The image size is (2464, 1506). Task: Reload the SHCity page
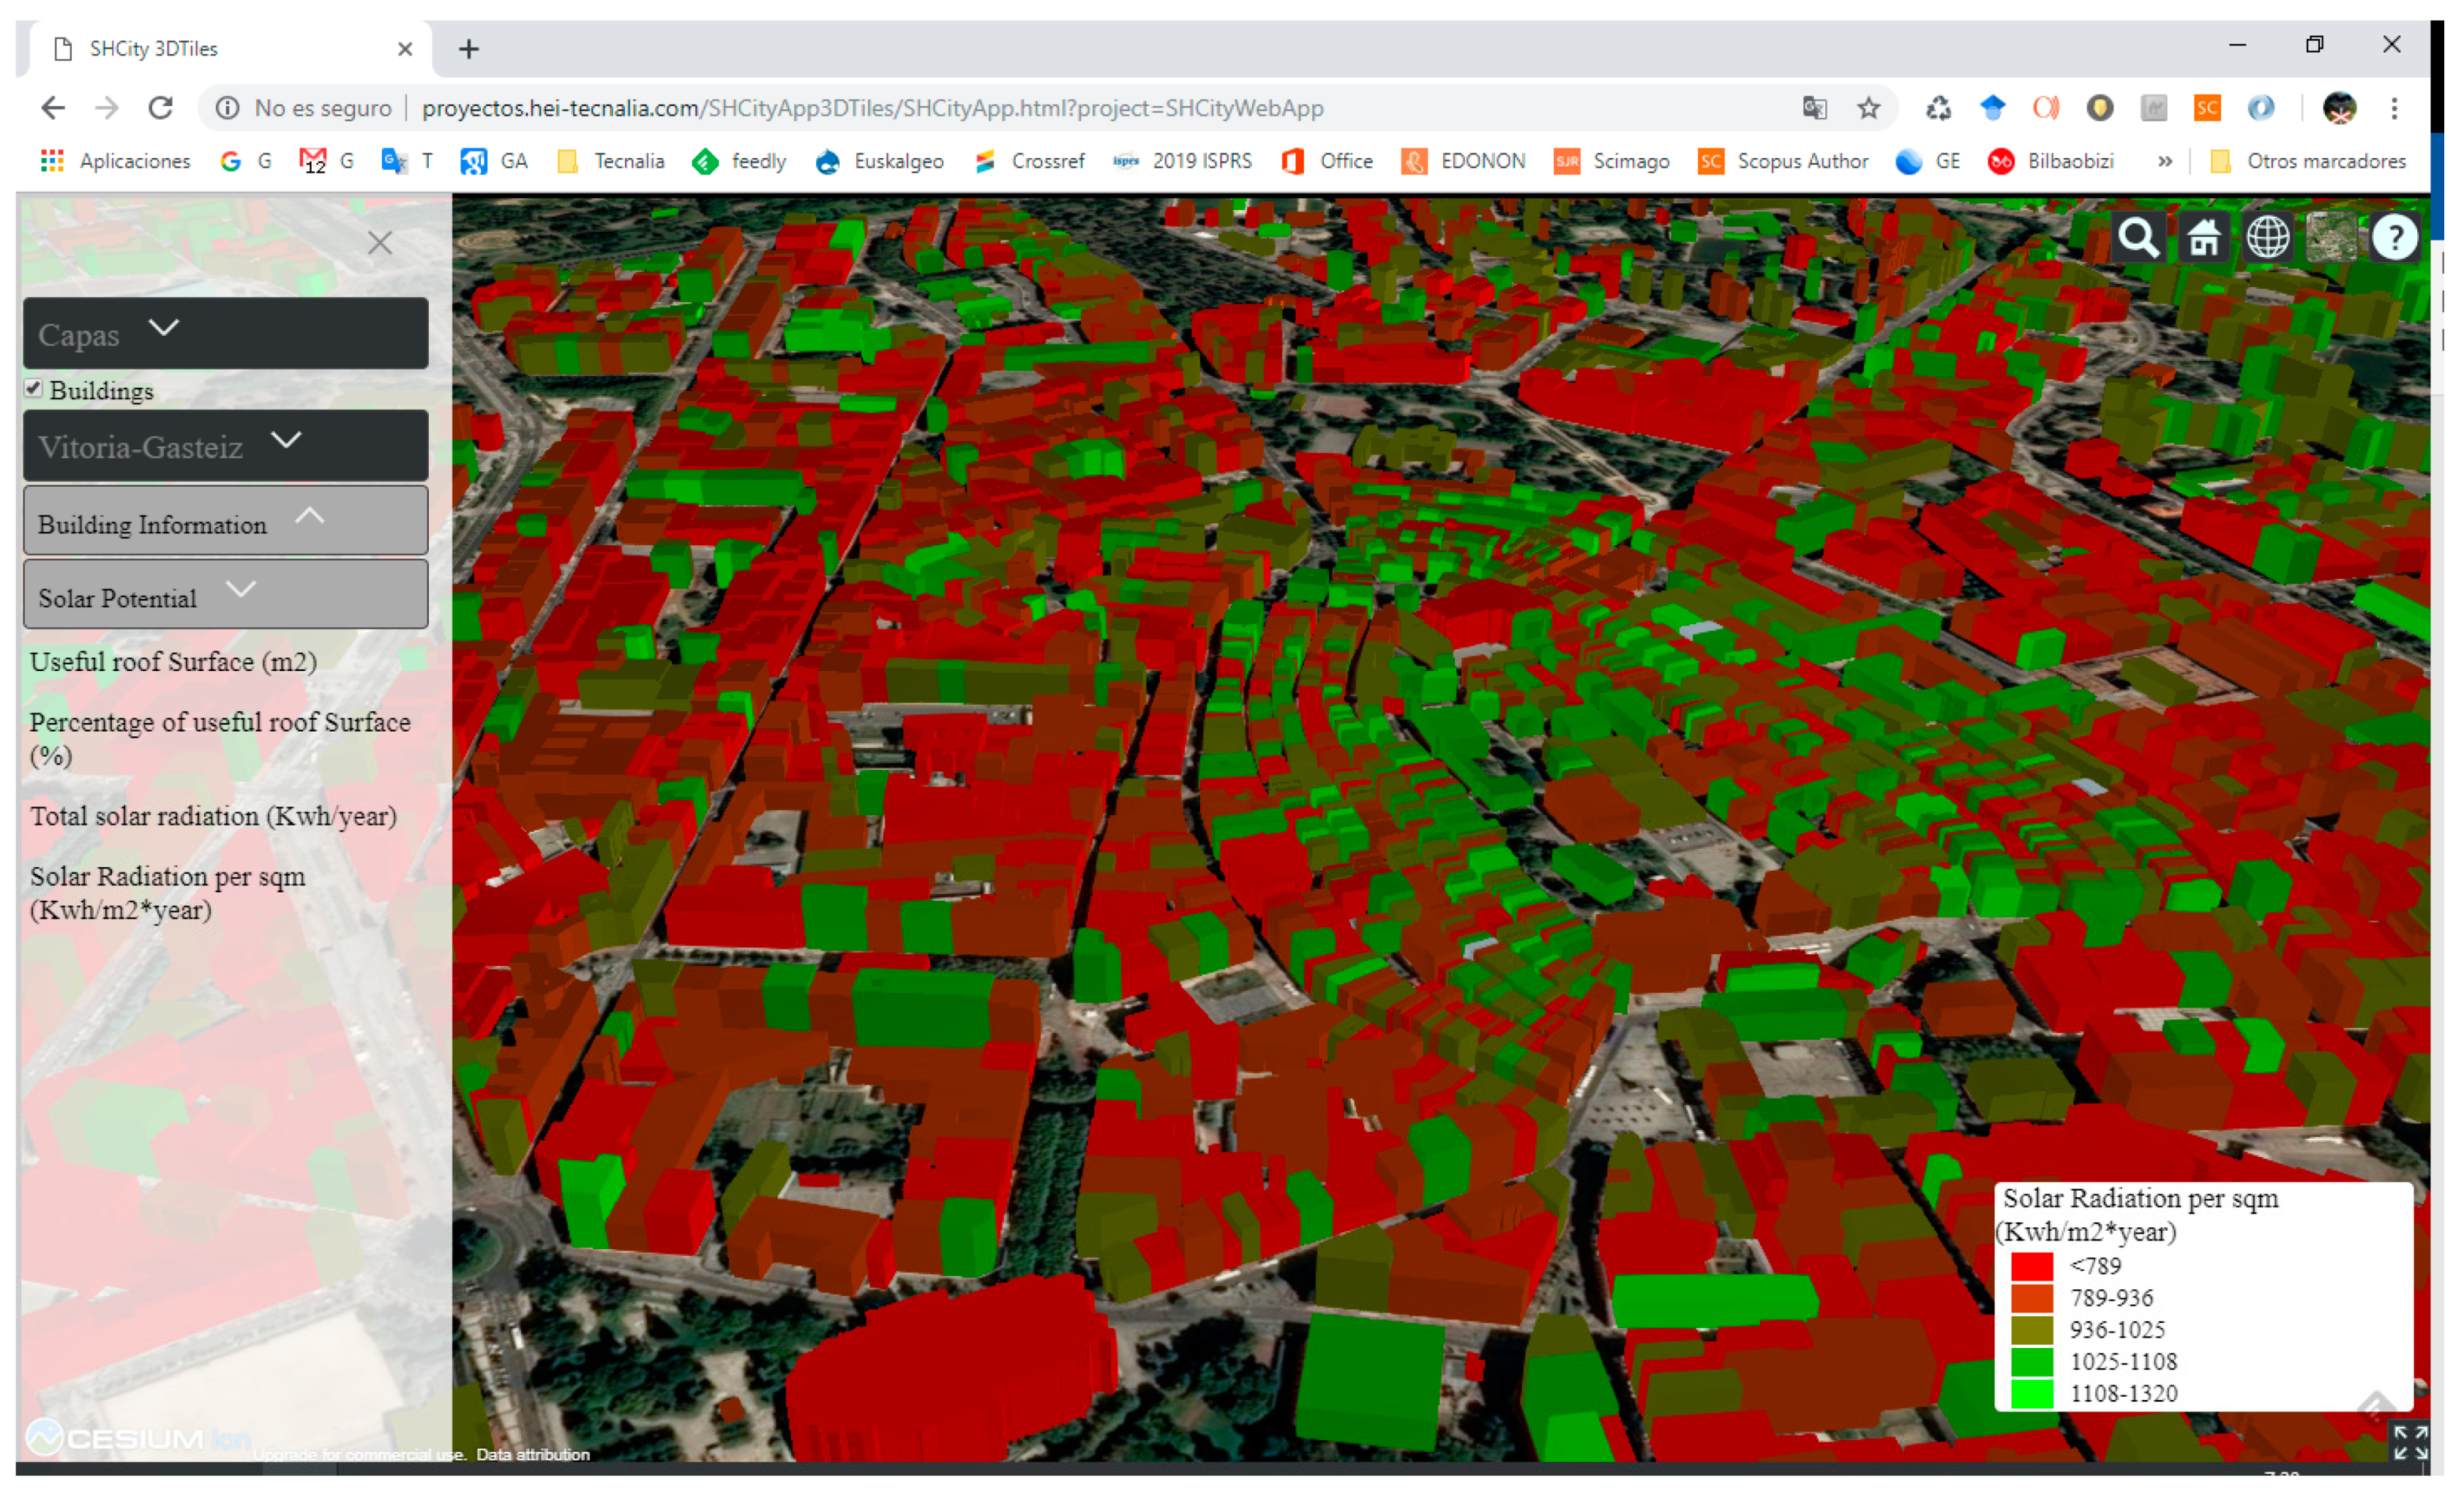pos(161,108)
